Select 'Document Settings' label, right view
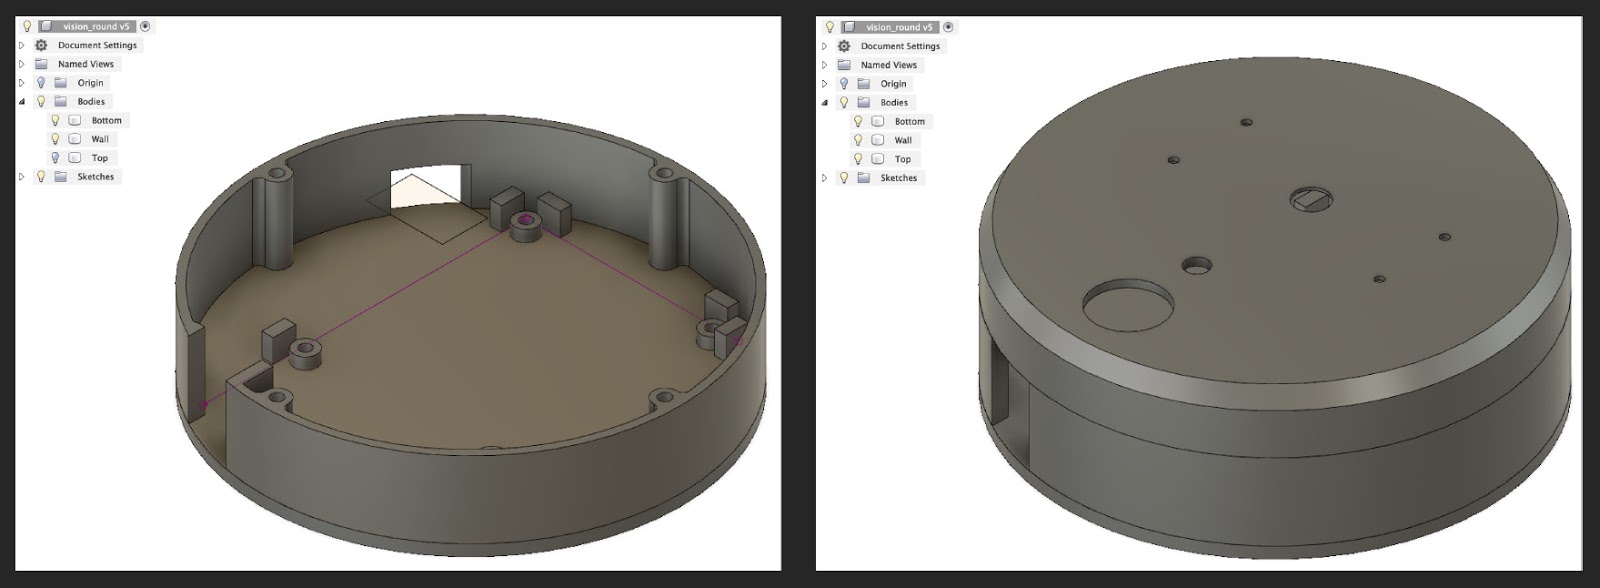Viewport: 1600px width, 588px height. click(900, 46)
